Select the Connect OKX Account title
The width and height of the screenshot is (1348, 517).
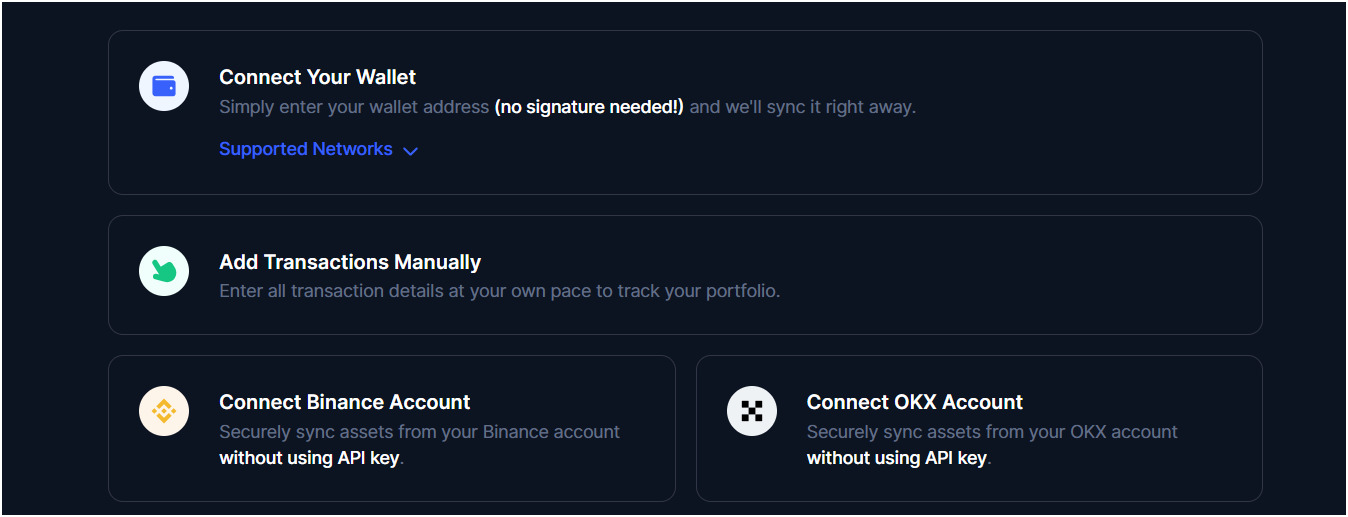coord(914,402)
